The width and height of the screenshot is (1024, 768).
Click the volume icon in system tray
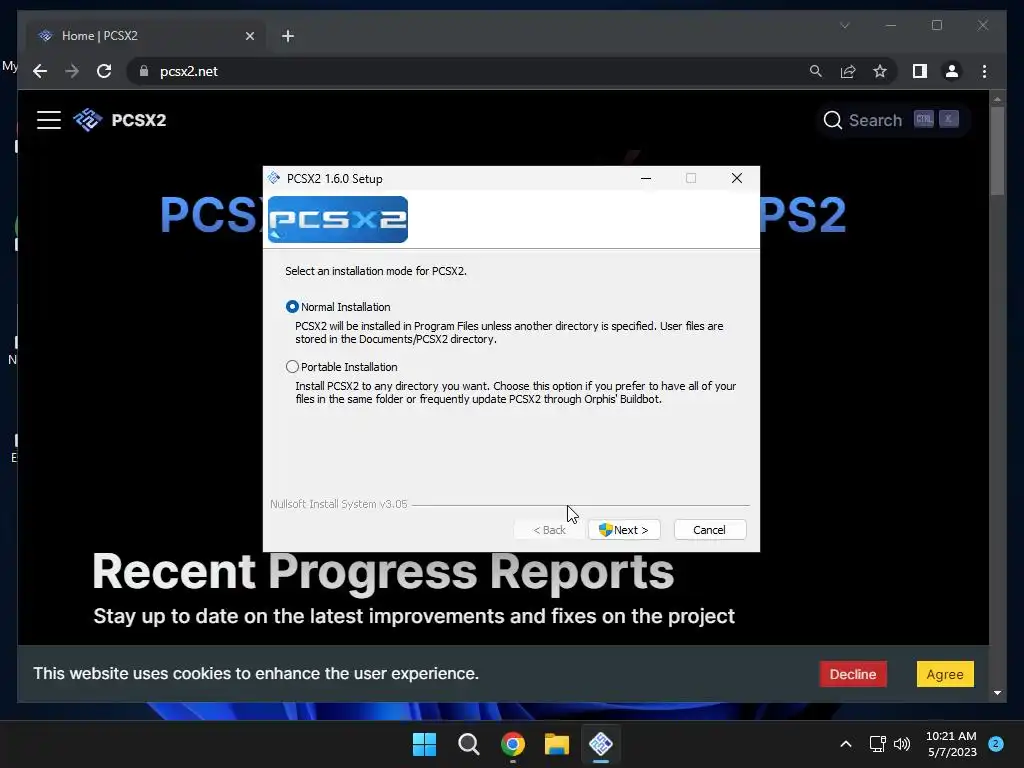tap(902, 744)
